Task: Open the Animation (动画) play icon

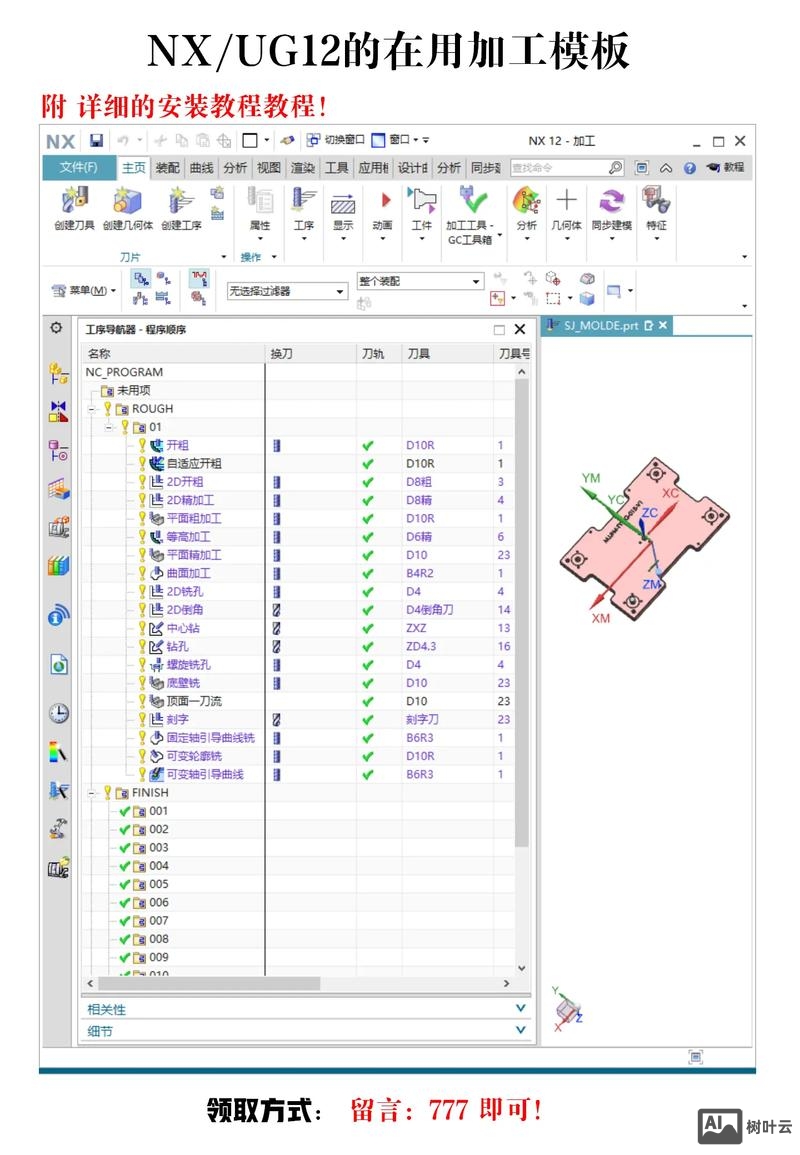Action: point(383,202)
